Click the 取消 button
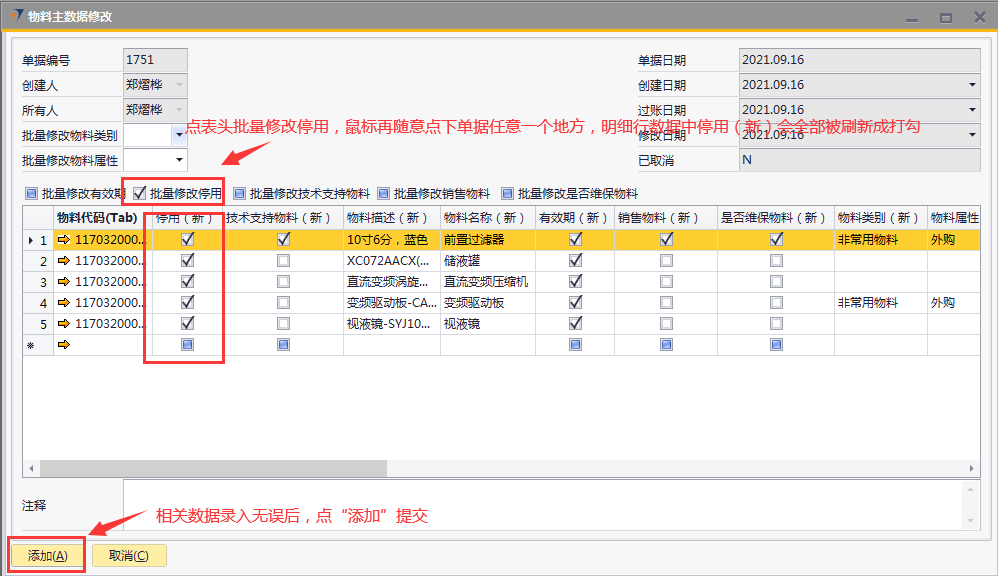998x576 pixels. click(129, 556)
